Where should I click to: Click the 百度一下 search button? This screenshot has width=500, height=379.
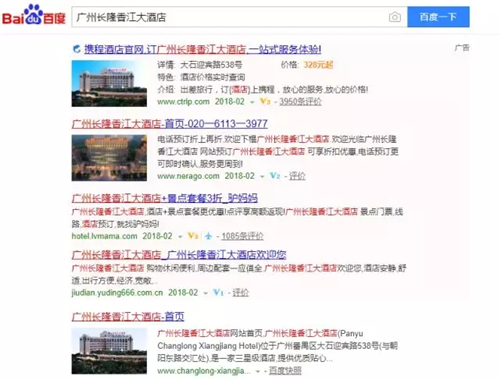[438, 17]
